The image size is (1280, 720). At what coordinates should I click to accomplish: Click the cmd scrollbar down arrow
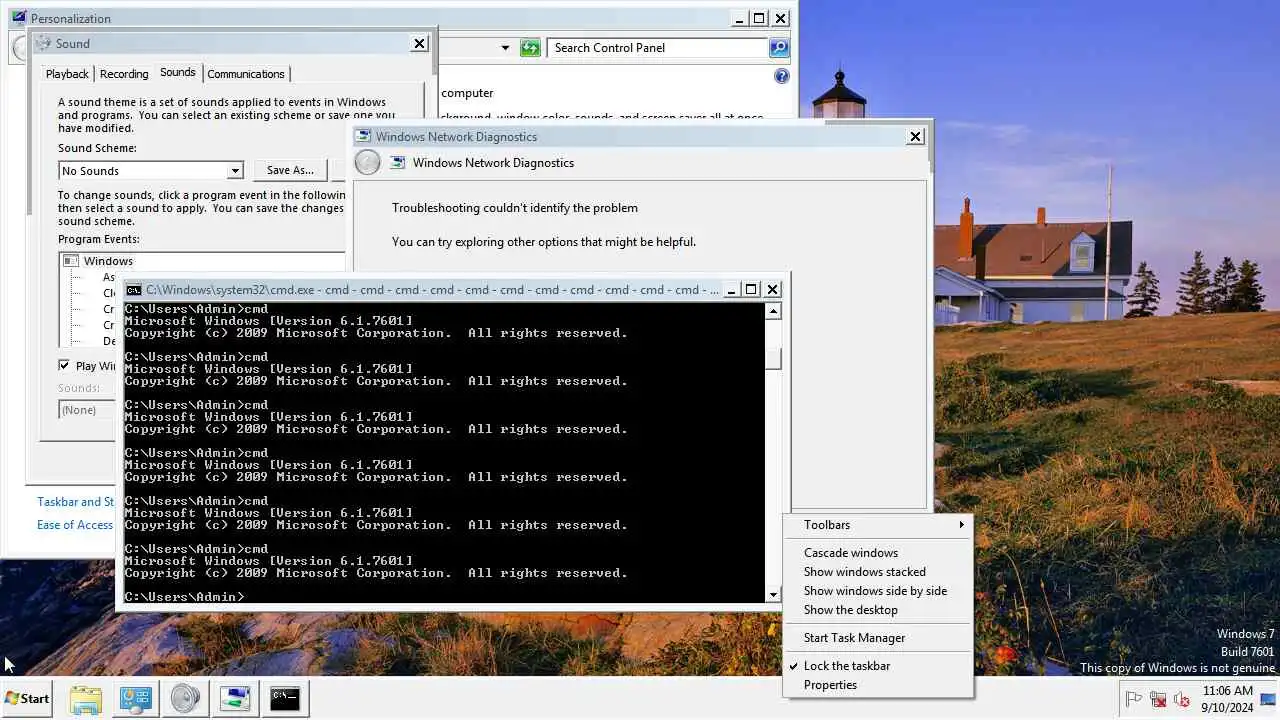[773, 595]
